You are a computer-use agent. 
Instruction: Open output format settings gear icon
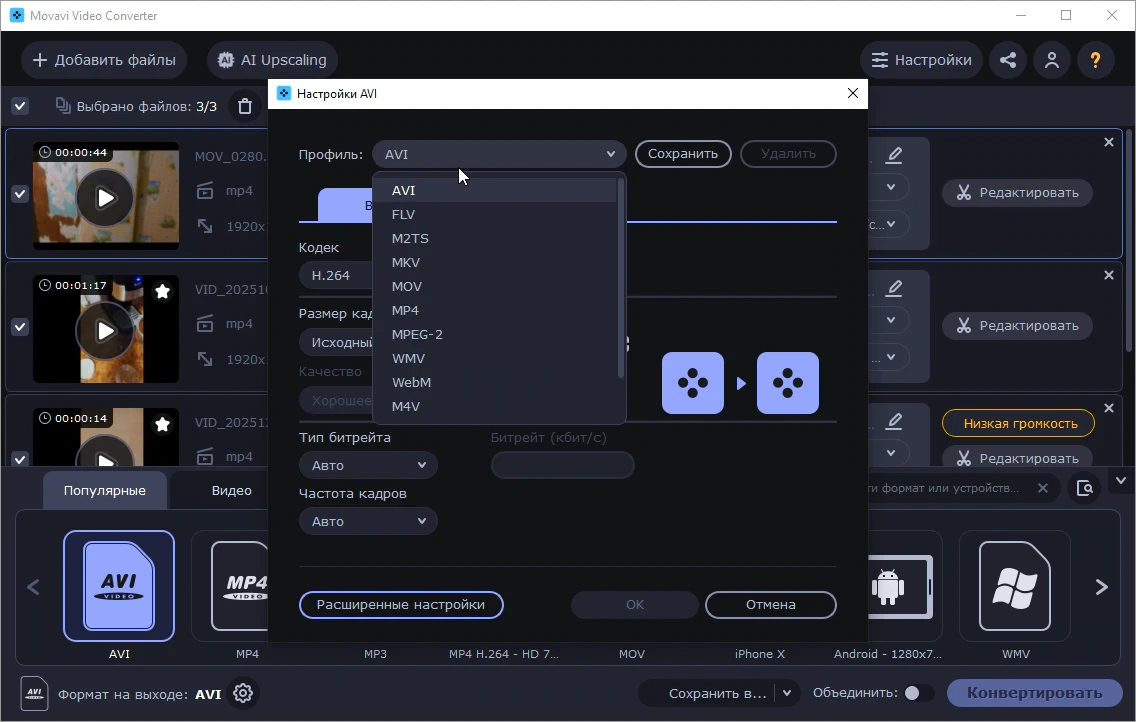[x=243, y=693]
